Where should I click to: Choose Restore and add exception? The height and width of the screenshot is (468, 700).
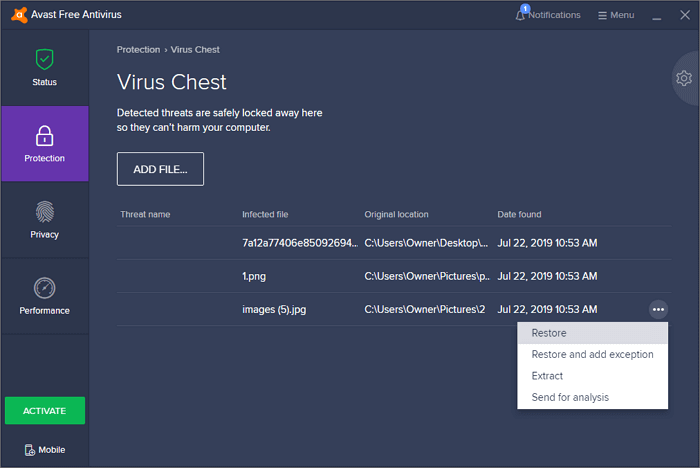point(592,355)
